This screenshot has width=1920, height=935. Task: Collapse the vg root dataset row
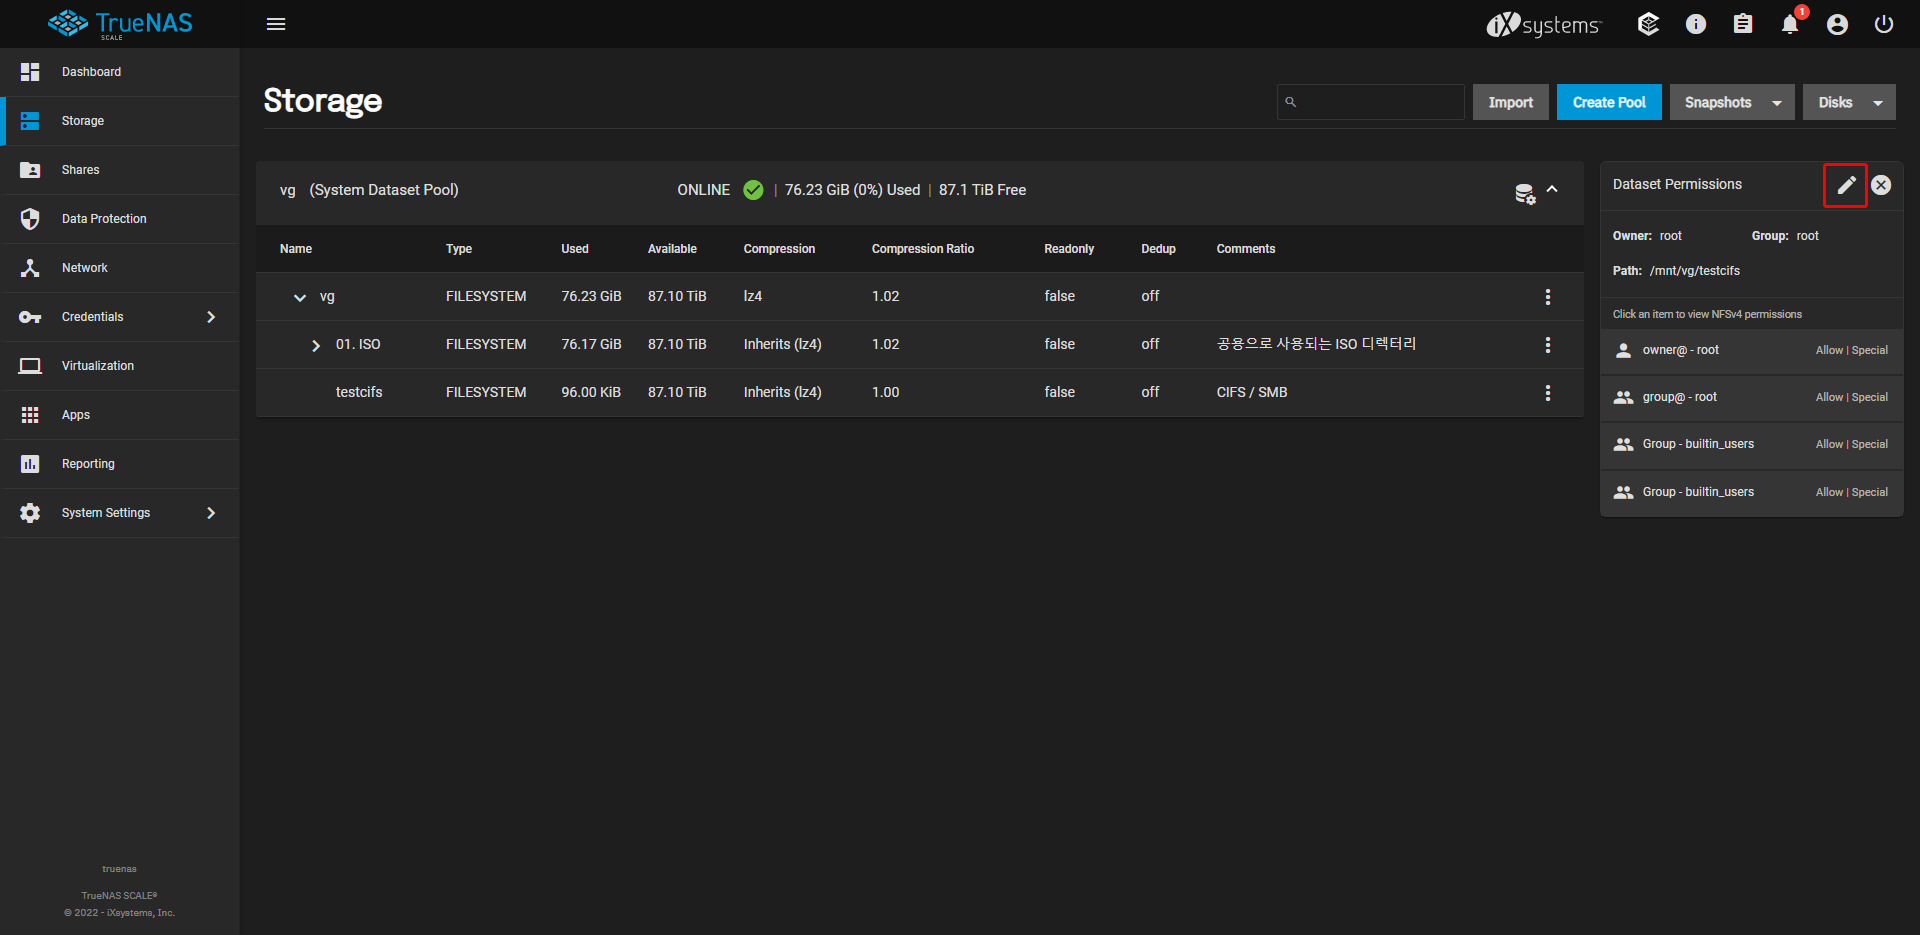pyautogui.click(x=300, y=297)
